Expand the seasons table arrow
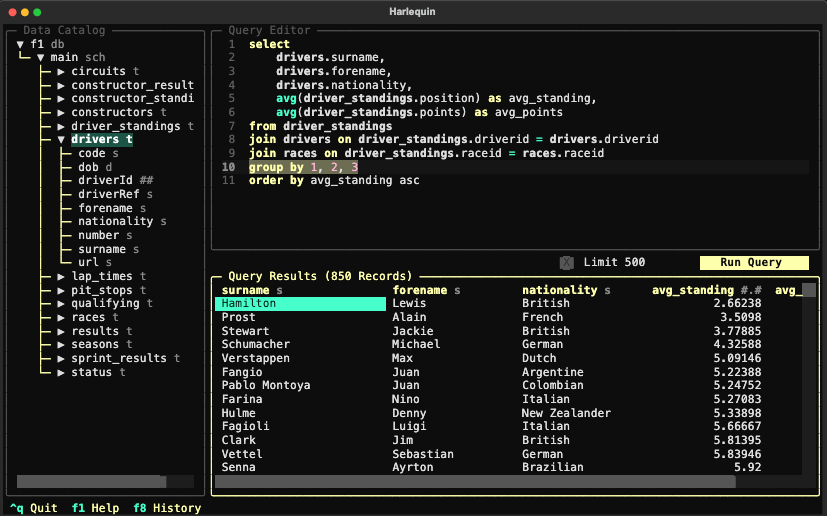This screenshot has height=516, width=827. click(61, 345)
